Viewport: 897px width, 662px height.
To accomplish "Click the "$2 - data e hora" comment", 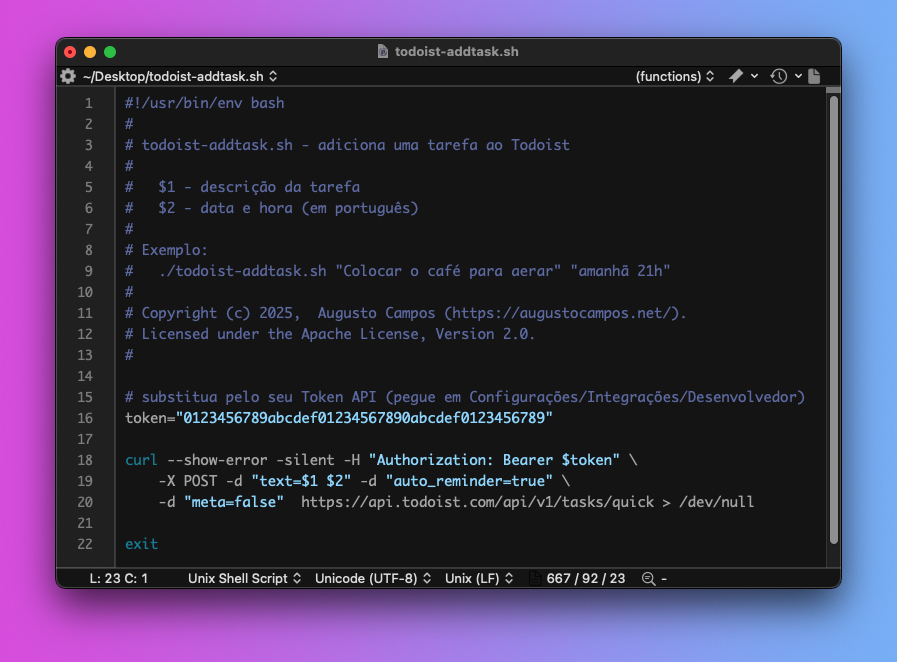I will pyautogui.click(x=288, y=208).
